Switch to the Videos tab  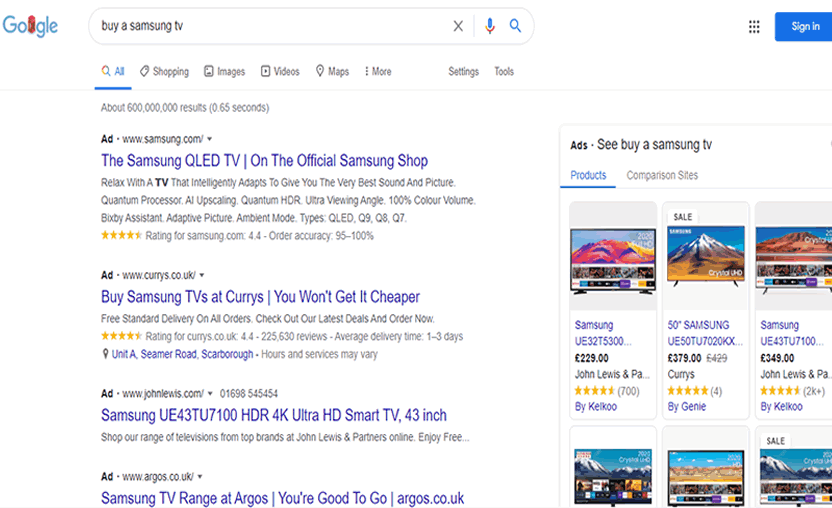click(280, 71)
